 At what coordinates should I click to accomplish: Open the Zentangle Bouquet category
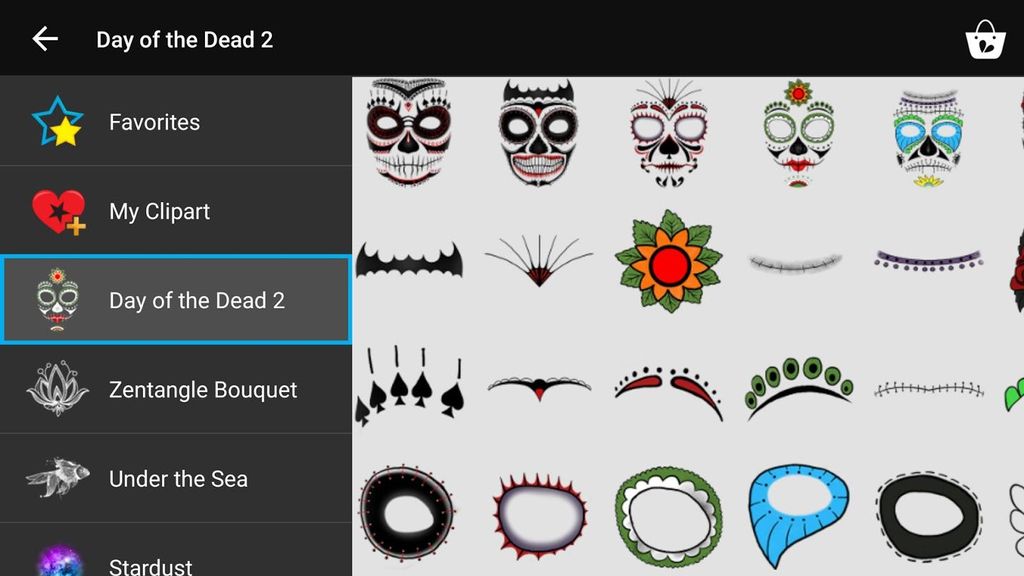176,389
